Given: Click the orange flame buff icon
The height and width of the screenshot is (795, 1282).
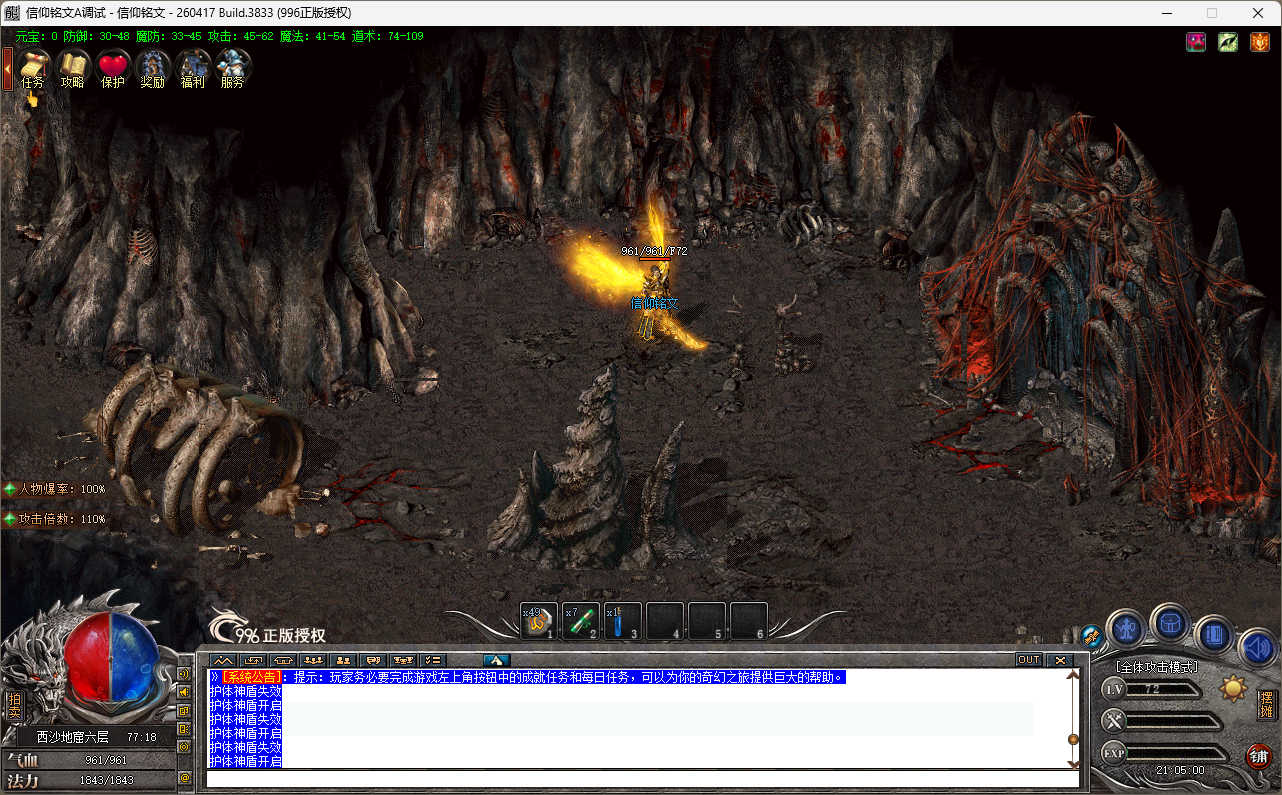Looking at the screenshot, I should 1260,42.
